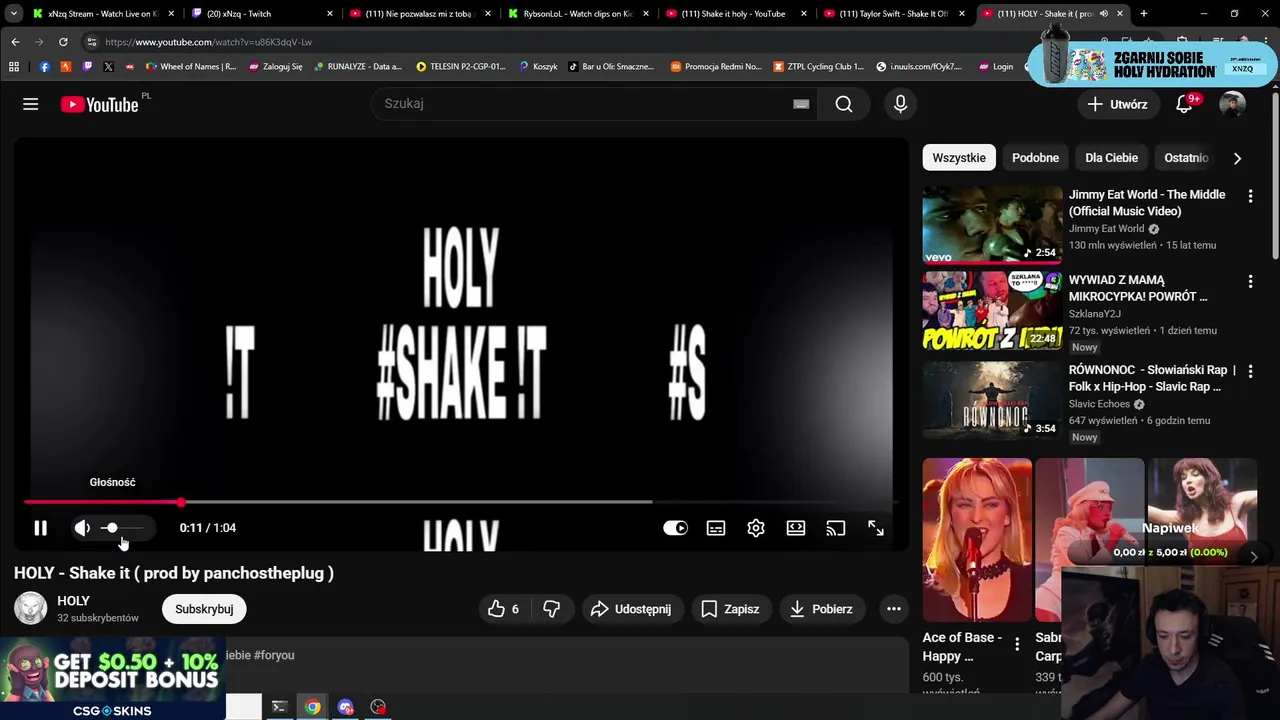Open the YouTube hamburger guide menu
Viewport: 1280px width, 720px height.
[31, 104]
